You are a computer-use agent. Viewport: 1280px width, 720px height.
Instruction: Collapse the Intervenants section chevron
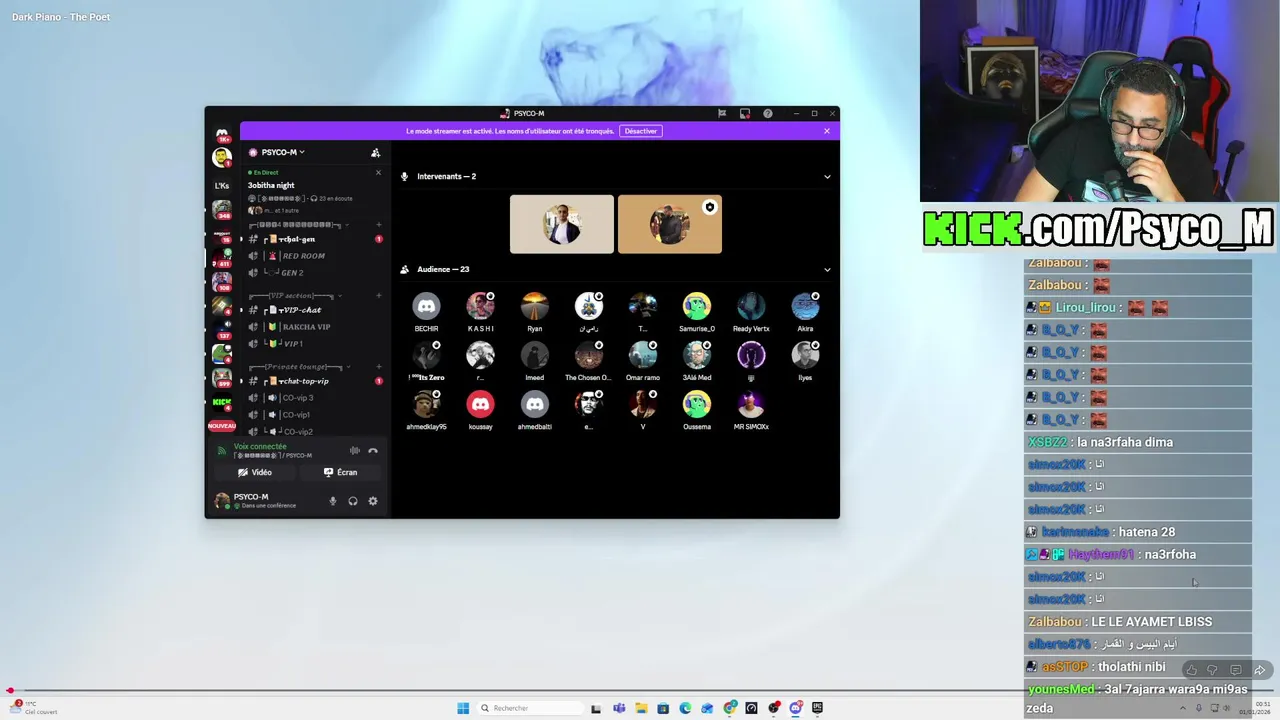[x=827, y=177]
